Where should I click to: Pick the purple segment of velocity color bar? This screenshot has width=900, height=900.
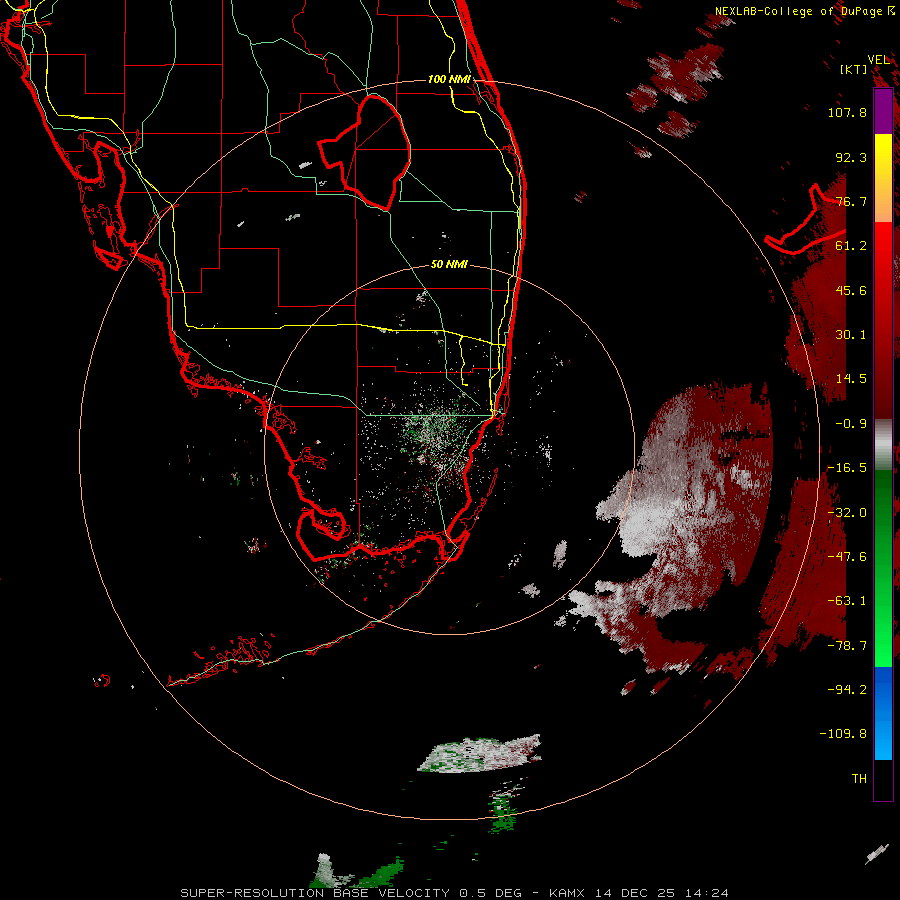point(883,111)
